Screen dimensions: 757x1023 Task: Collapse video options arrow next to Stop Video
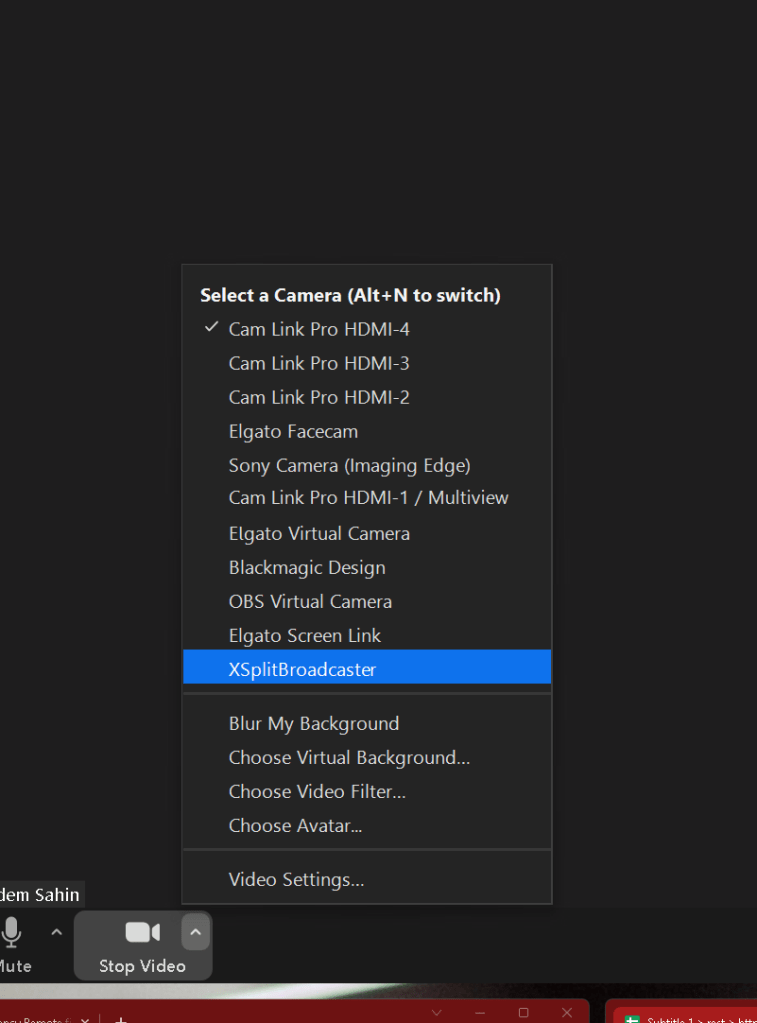pos(195,932)
